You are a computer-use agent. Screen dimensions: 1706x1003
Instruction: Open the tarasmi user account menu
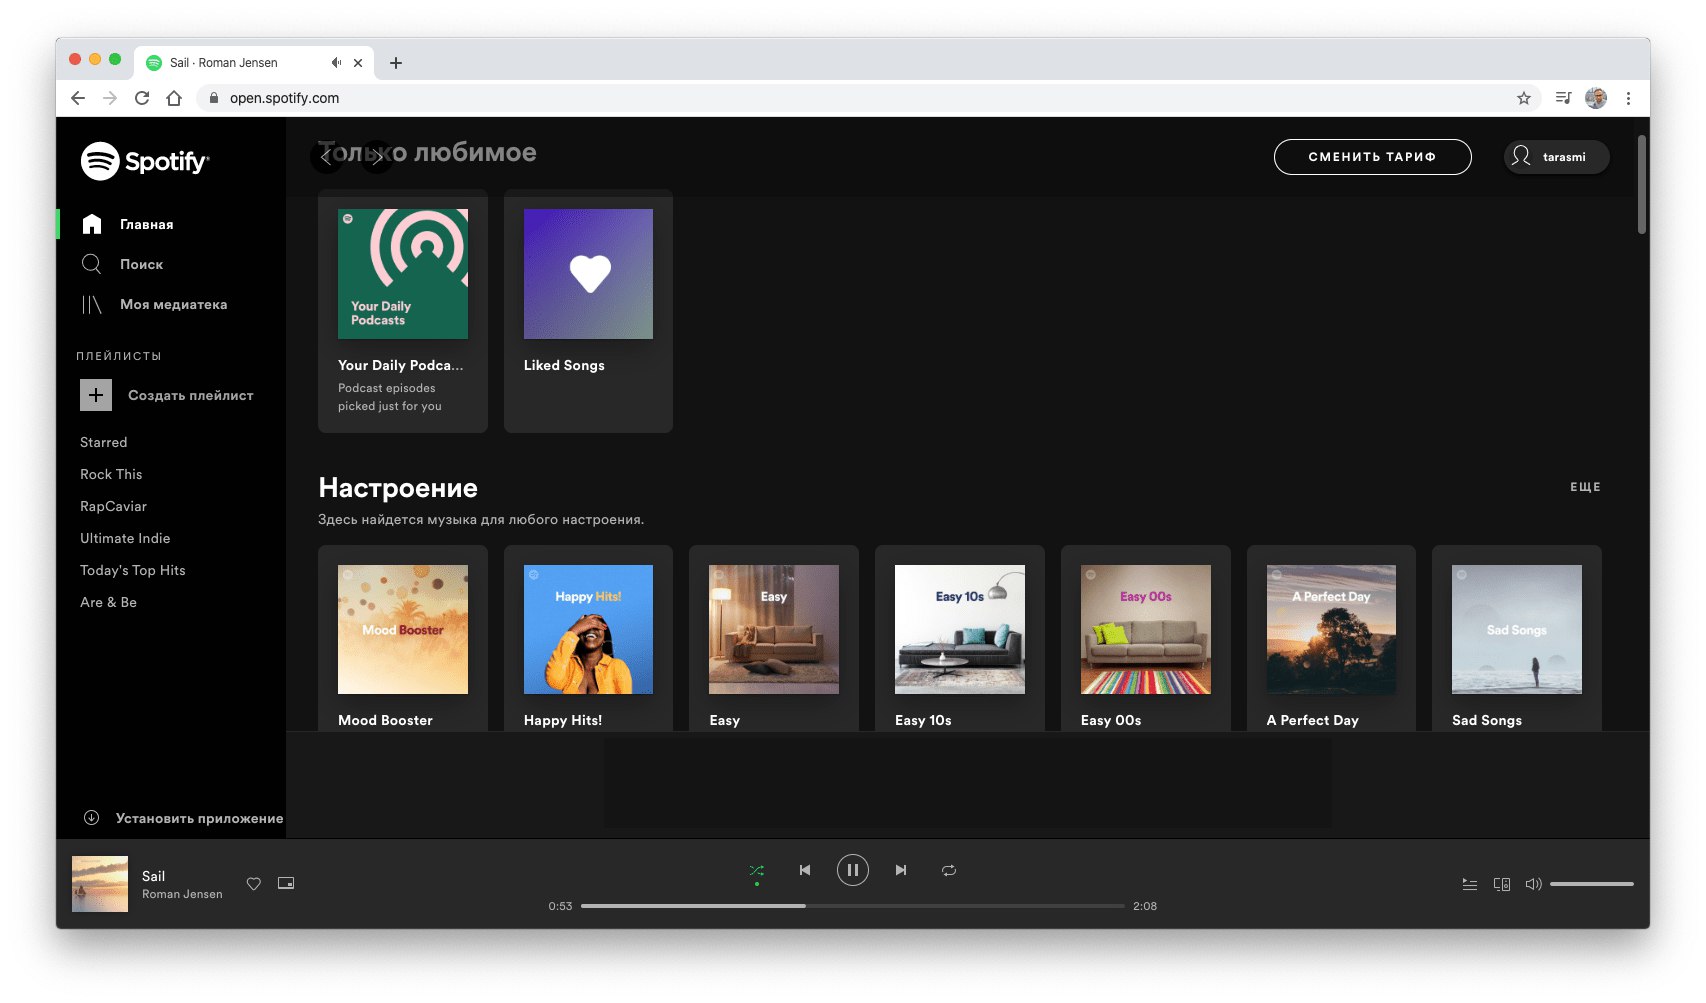click(x=1557, y=157)
